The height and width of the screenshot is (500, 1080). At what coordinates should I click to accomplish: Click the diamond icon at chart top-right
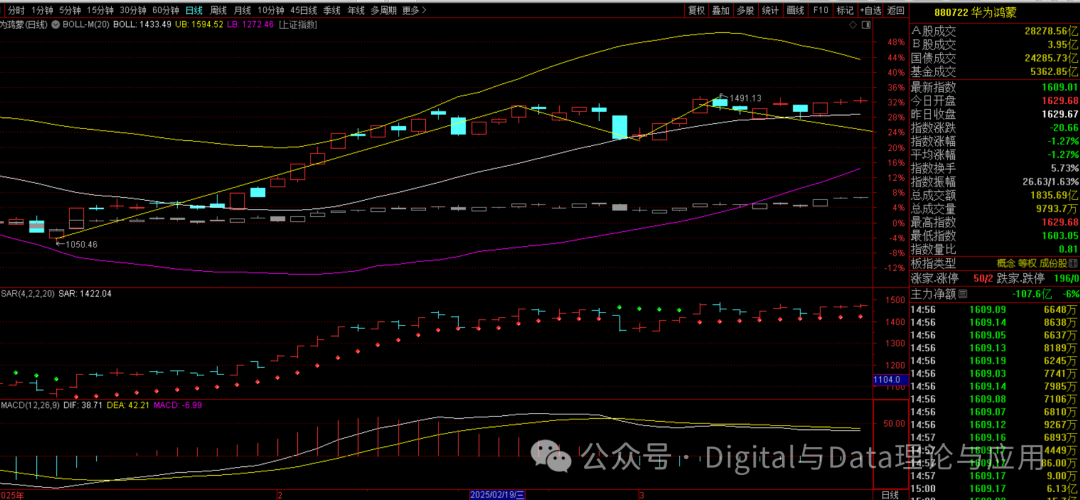854,24
